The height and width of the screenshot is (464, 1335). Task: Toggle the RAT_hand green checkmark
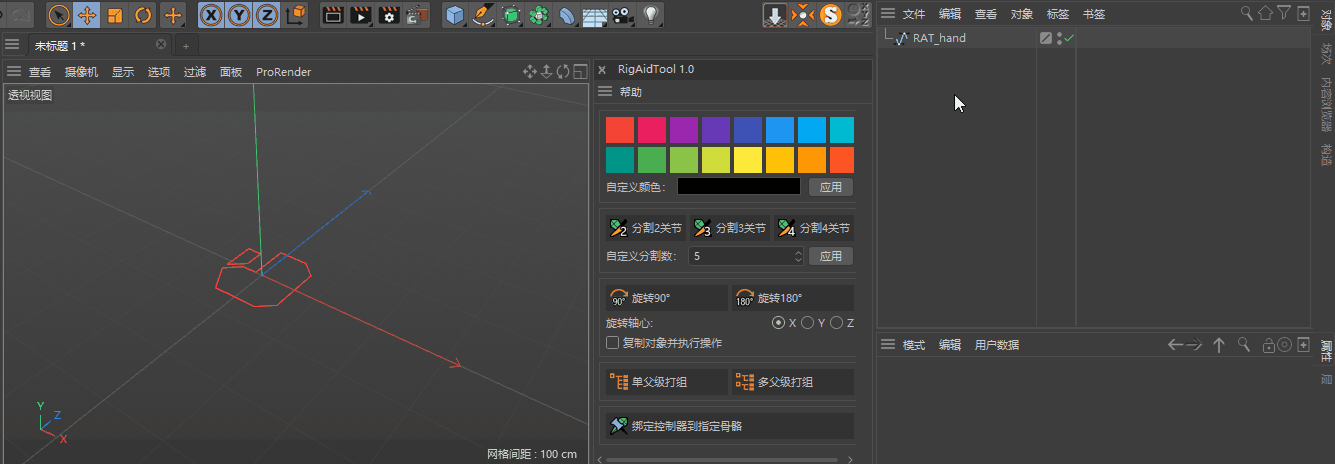[x=1069, y=38]
